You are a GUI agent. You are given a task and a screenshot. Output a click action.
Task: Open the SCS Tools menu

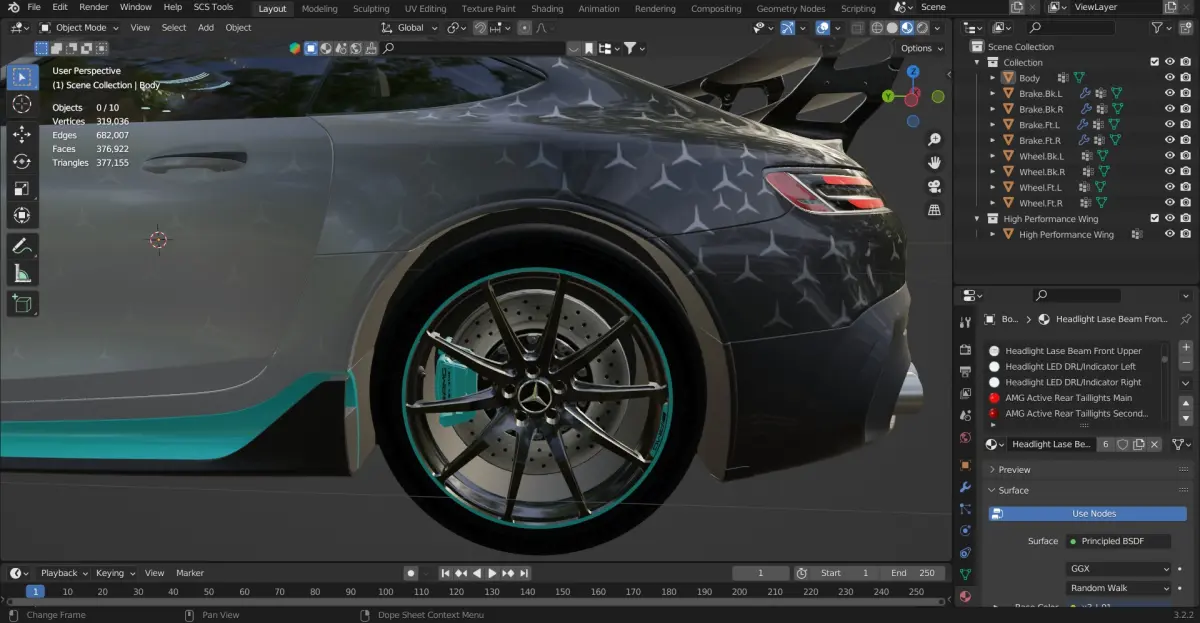coord(213,7)
